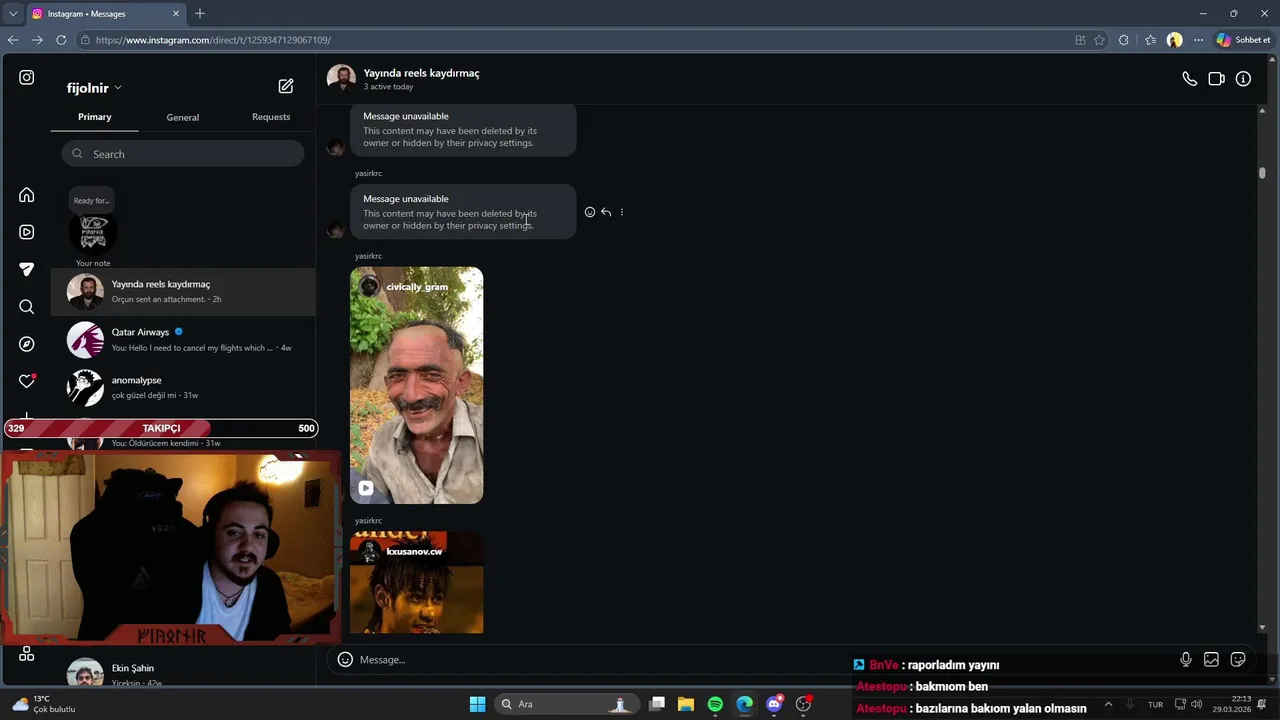Reply to the unavailable message
Viewport: 1280px width, 720px height.
(606, 212)
